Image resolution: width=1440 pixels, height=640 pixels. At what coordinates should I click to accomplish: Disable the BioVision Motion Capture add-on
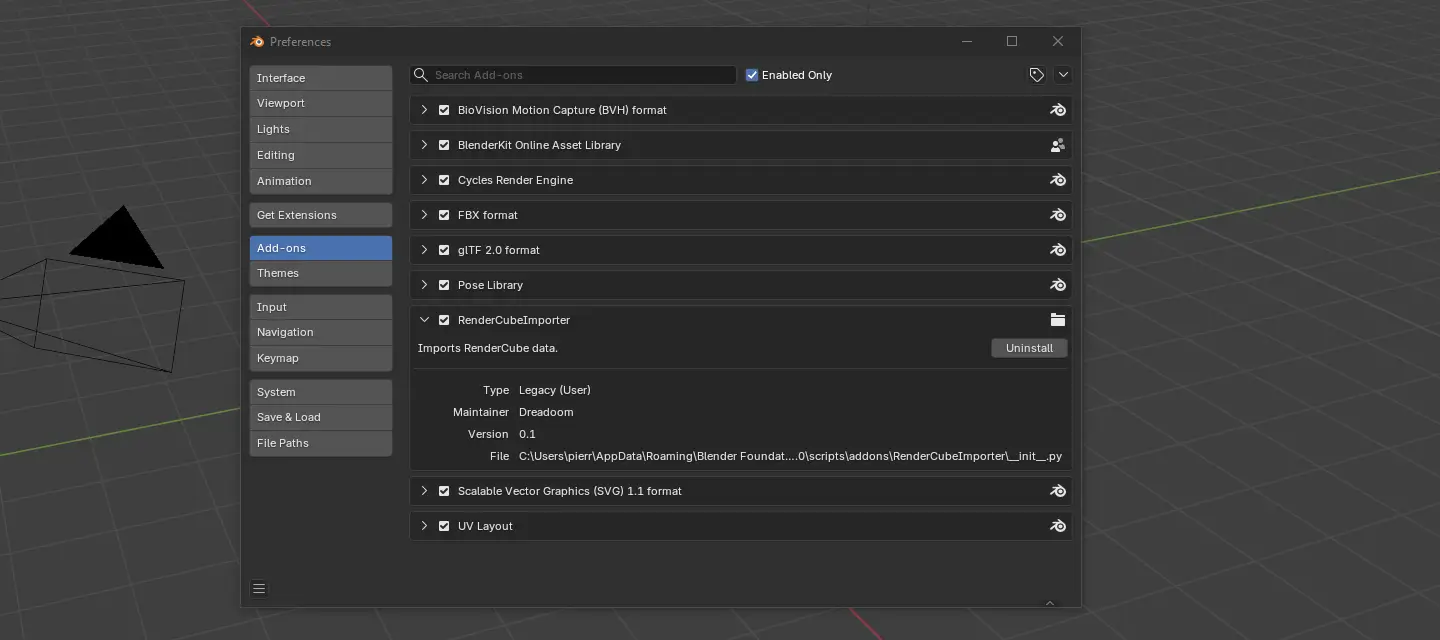click(x=444, y=110)
